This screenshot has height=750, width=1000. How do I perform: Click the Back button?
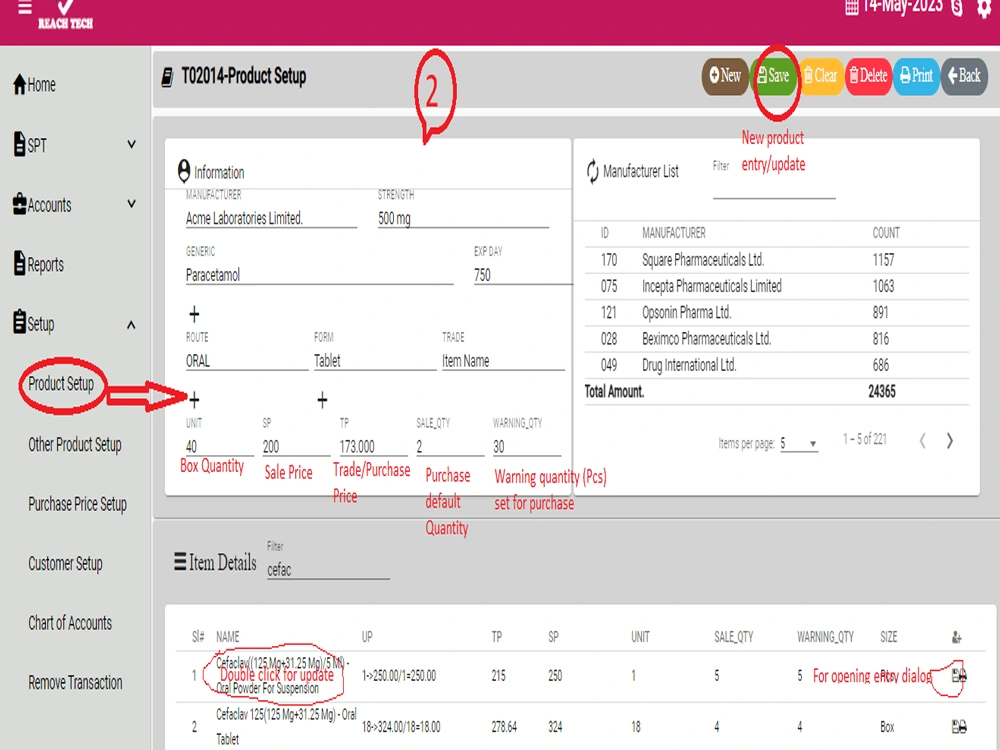click(x=964, y=76)
